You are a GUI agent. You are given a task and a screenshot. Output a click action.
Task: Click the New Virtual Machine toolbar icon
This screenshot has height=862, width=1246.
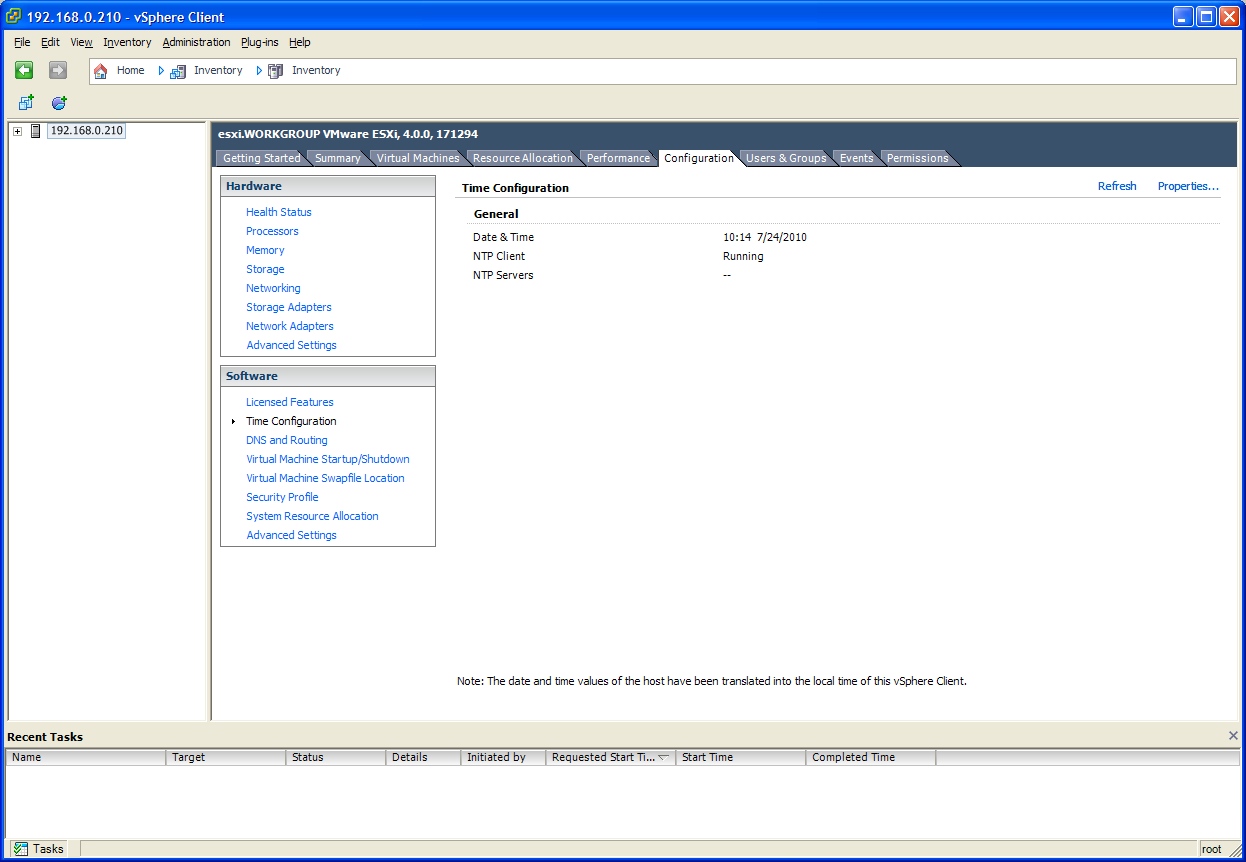[27, 103]
